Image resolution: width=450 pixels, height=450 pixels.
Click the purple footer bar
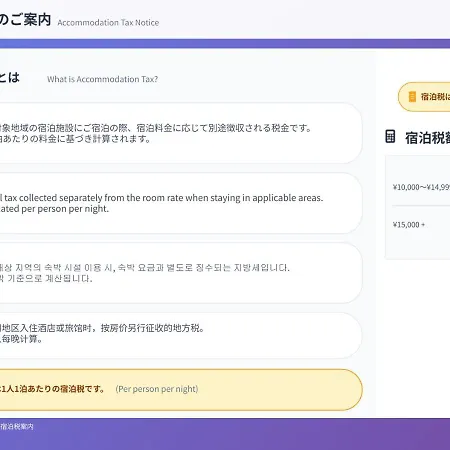click(x=225, y=434)
